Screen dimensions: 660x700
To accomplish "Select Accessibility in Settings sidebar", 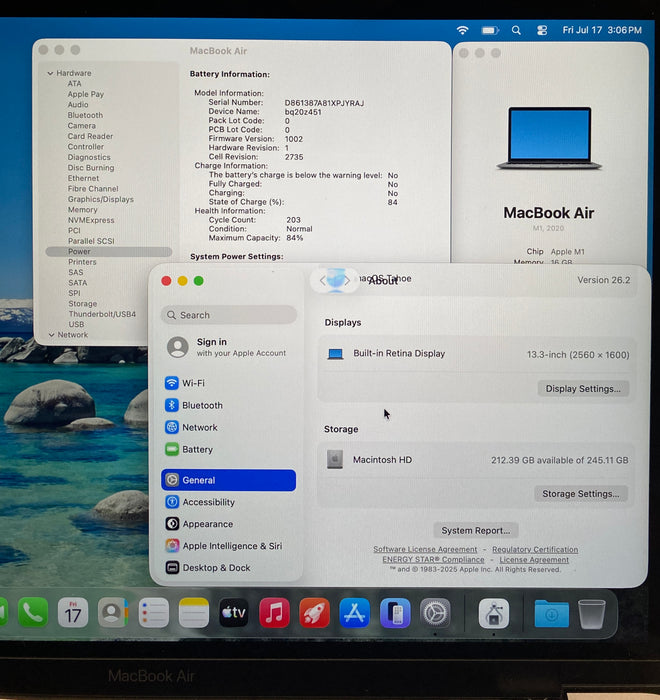I will tap(228, 502).
